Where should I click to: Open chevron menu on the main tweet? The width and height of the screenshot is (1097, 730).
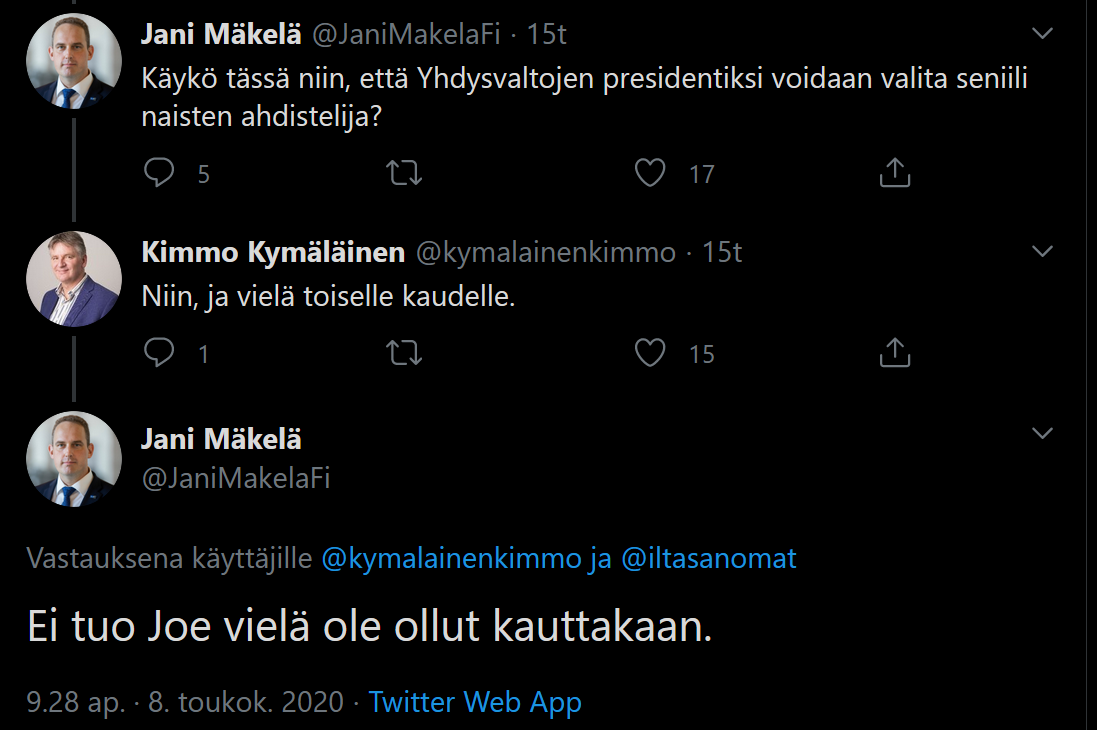pyautogui.click(x=1042, y=433)
